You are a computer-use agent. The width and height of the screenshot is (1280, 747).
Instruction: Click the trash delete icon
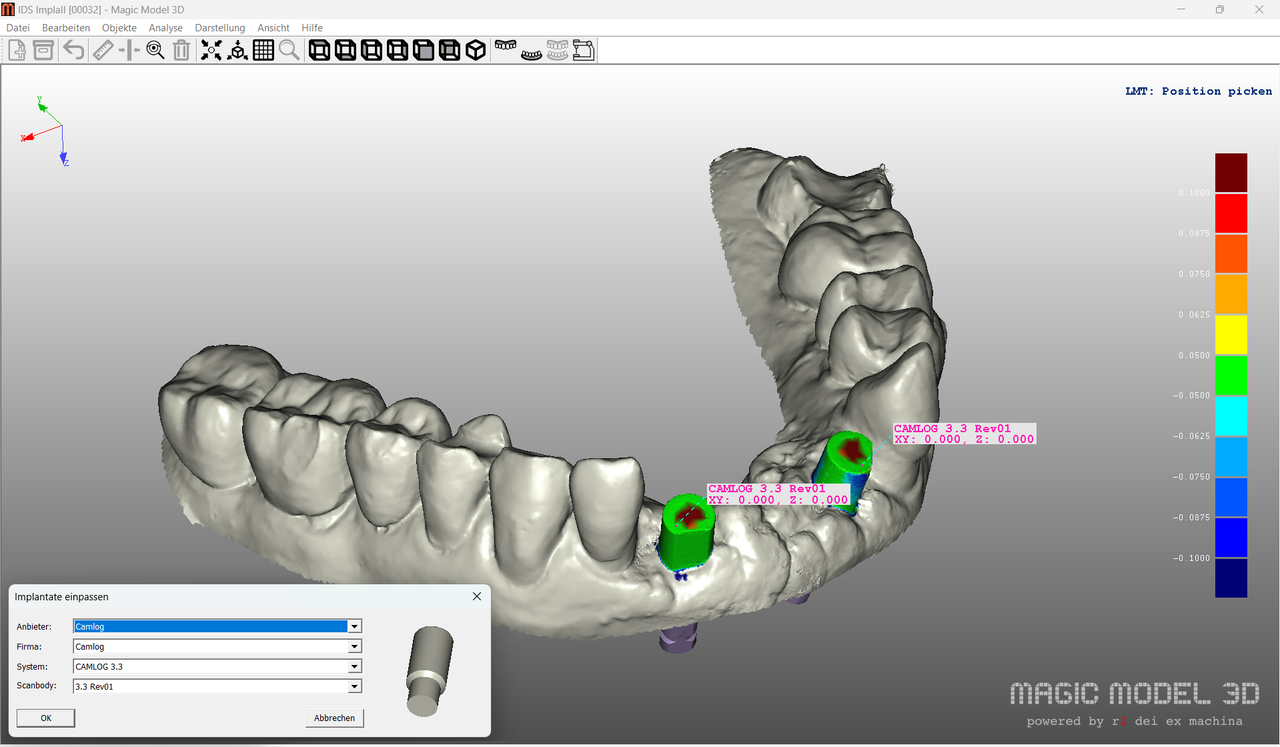(181, 50)
